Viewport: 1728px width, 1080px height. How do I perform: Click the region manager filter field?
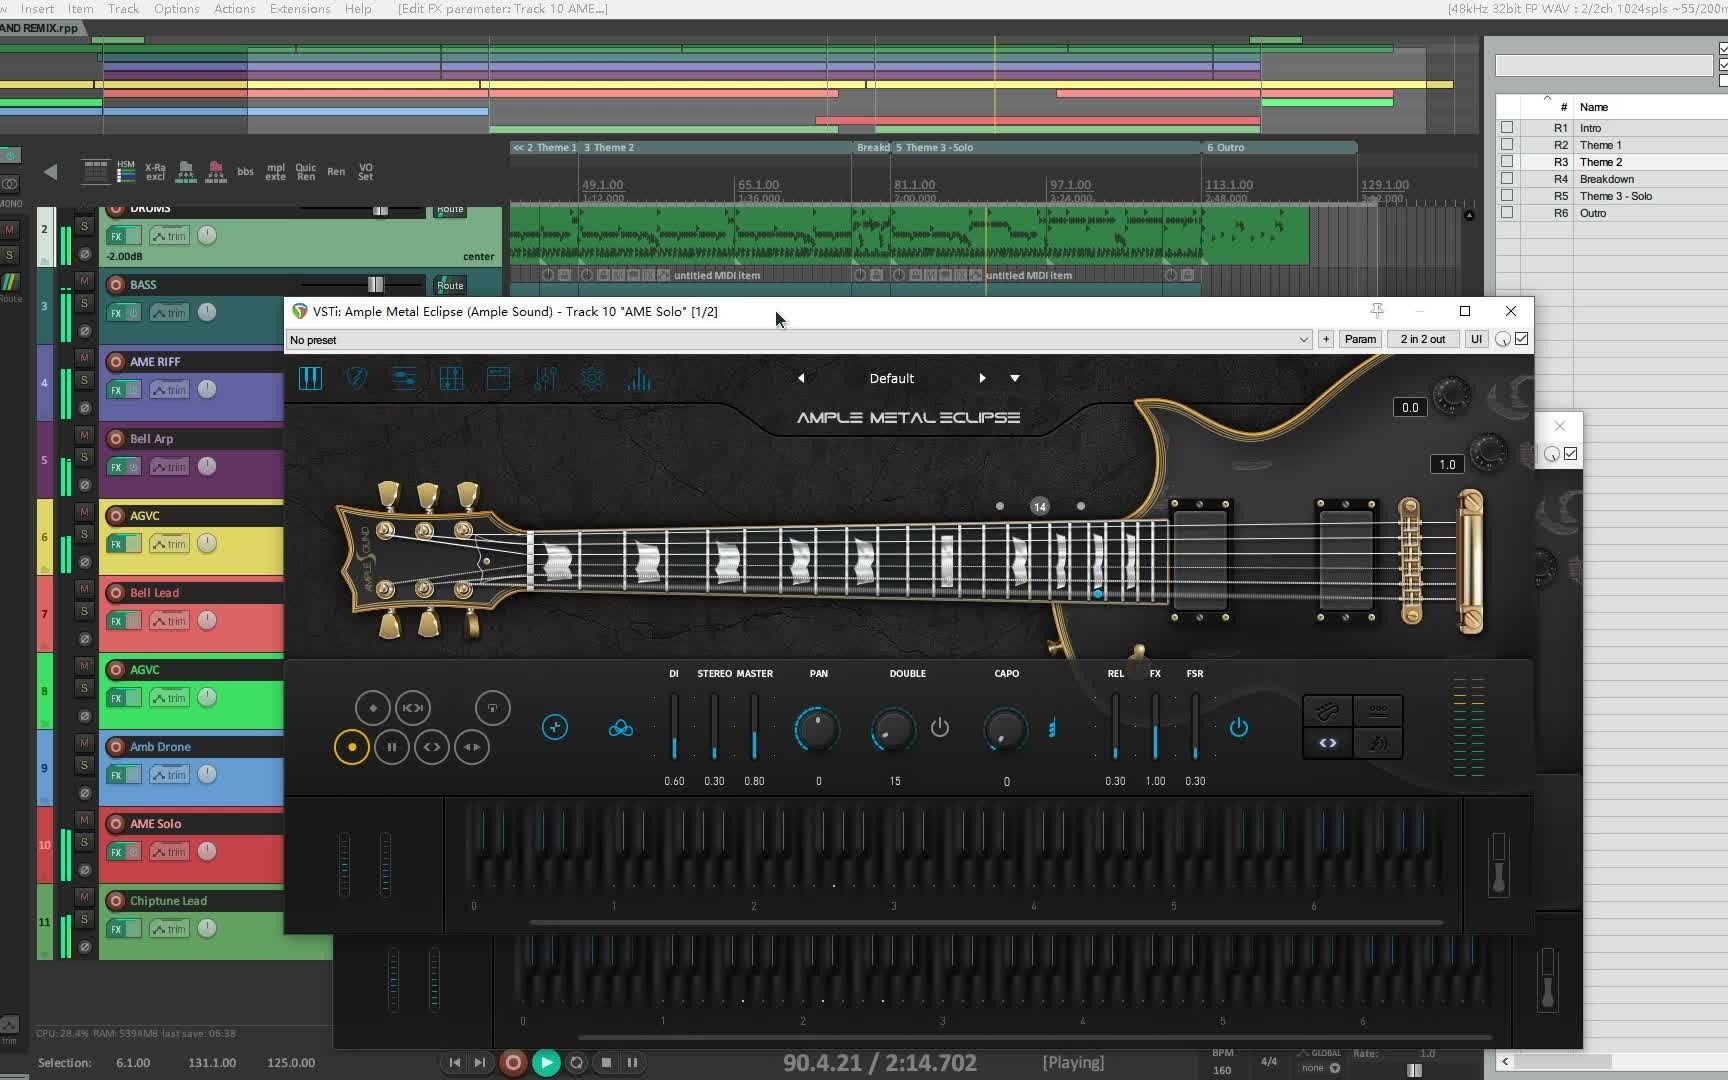coord(1603,66)
